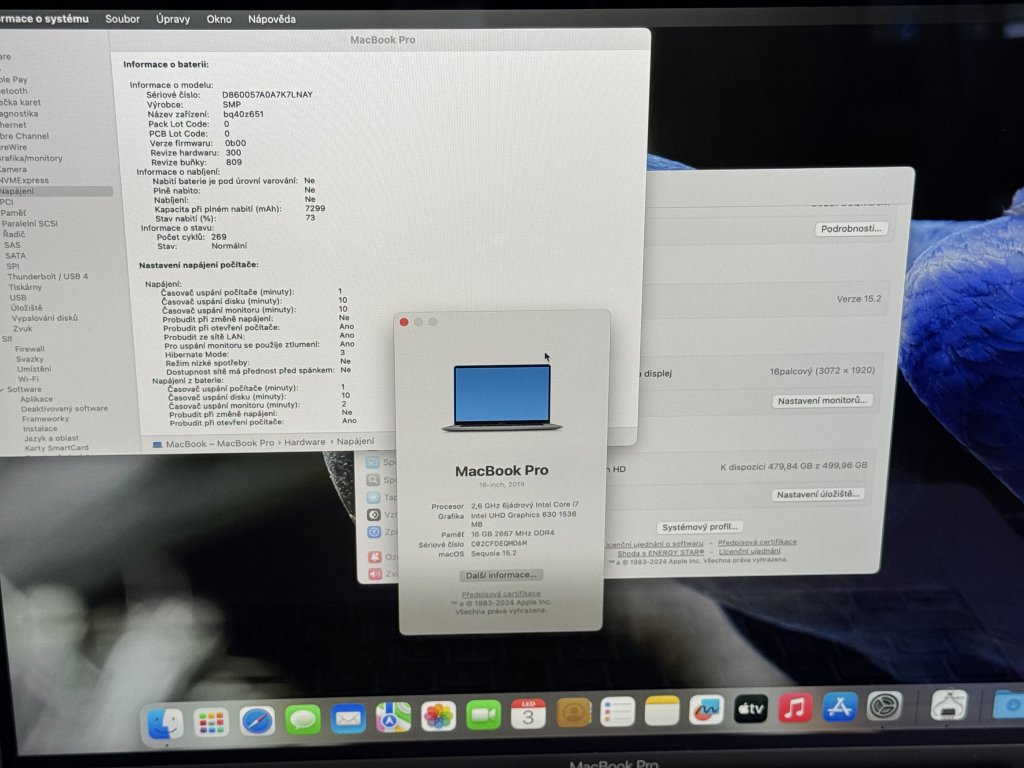The width and height of the screenshot is (1024, 768).
Task: Open System Settings gear in the Dock
Action: [885, 706]
